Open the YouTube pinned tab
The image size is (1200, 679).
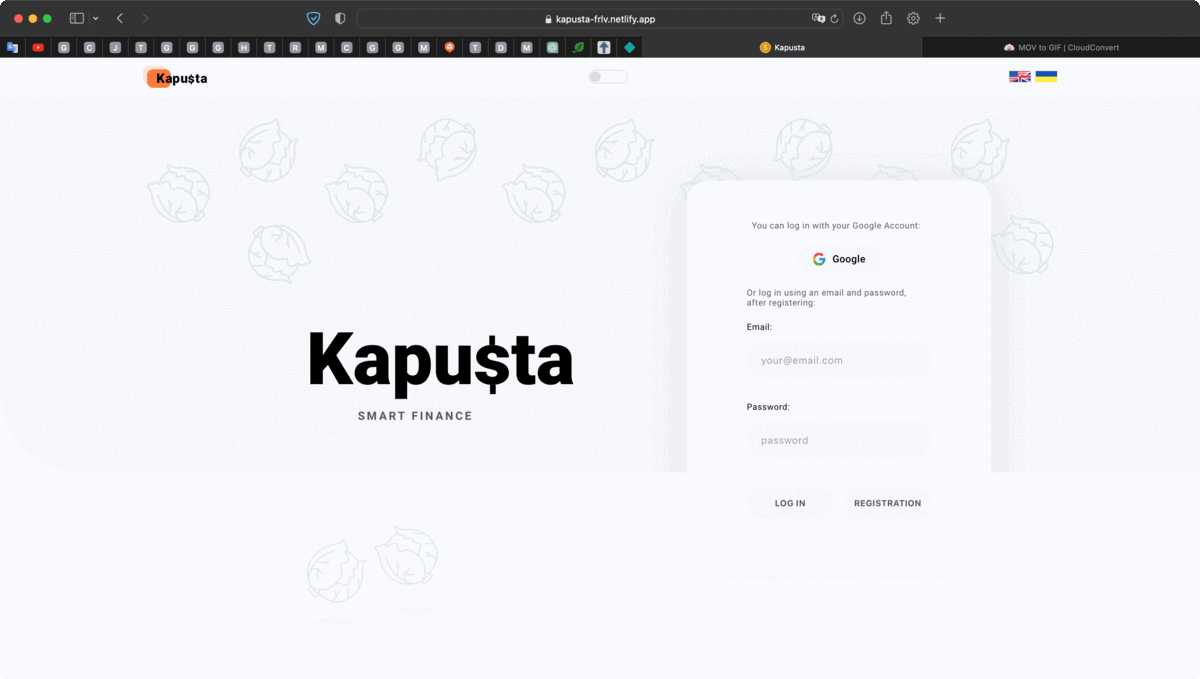click(x=38, y=47)
